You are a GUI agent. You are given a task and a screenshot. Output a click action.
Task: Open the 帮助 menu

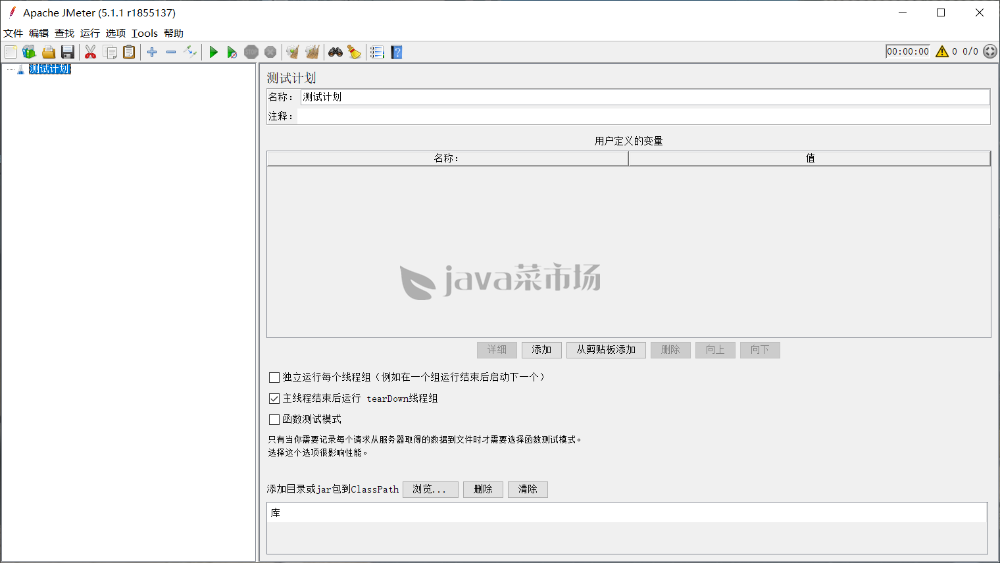tap(173, 33)
